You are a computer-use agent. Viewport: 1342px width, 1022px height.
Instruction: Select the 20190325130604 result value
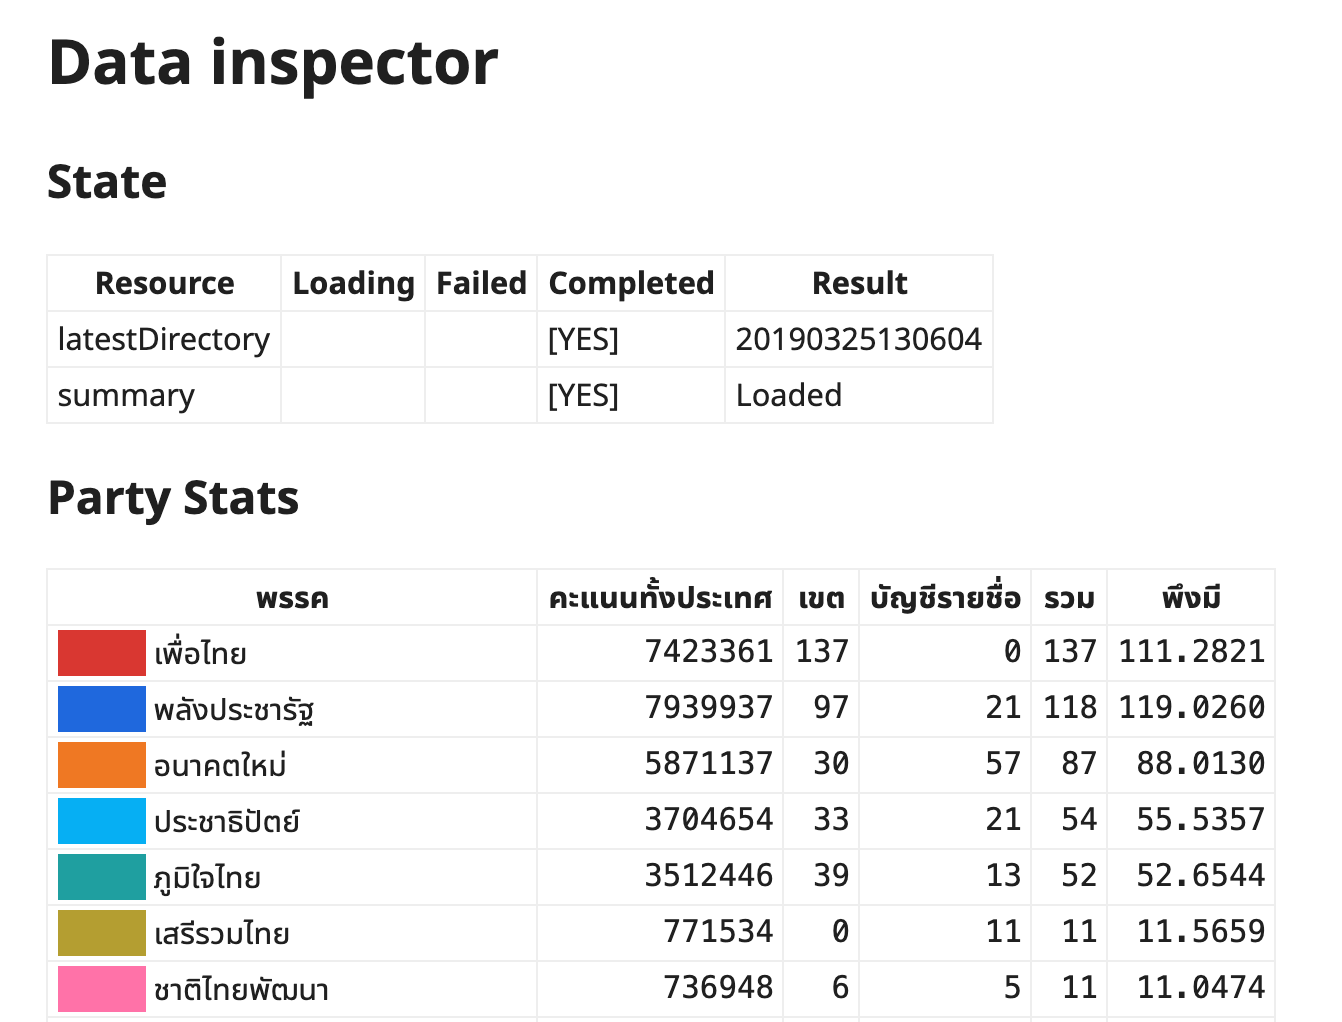pyautogui.click(x=859, y=339)
